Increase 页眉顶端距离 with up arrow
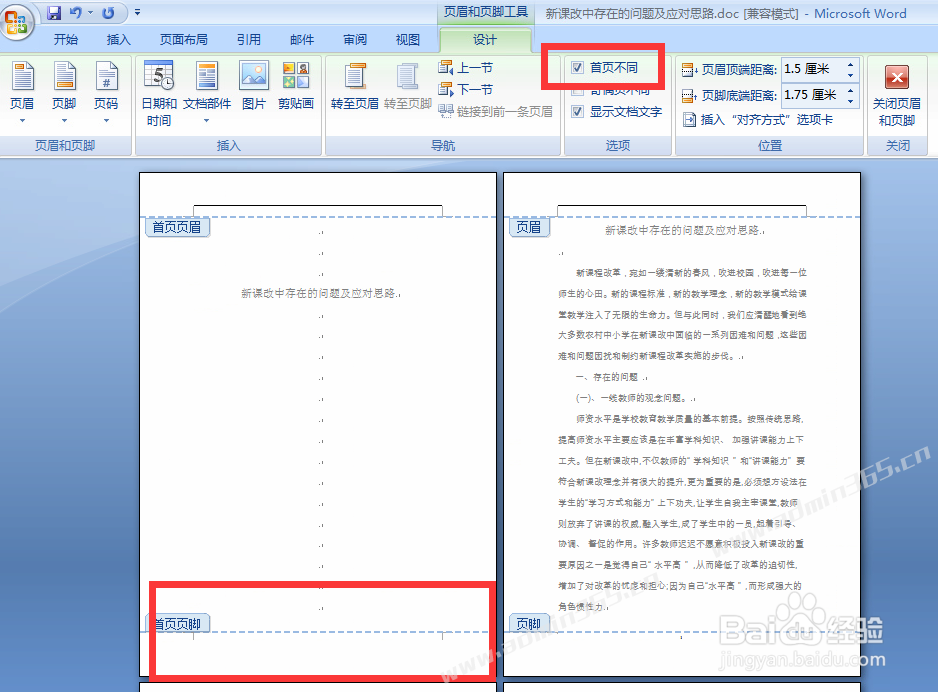The height and width of the screenshot is (692, 938). pos(850,64)
